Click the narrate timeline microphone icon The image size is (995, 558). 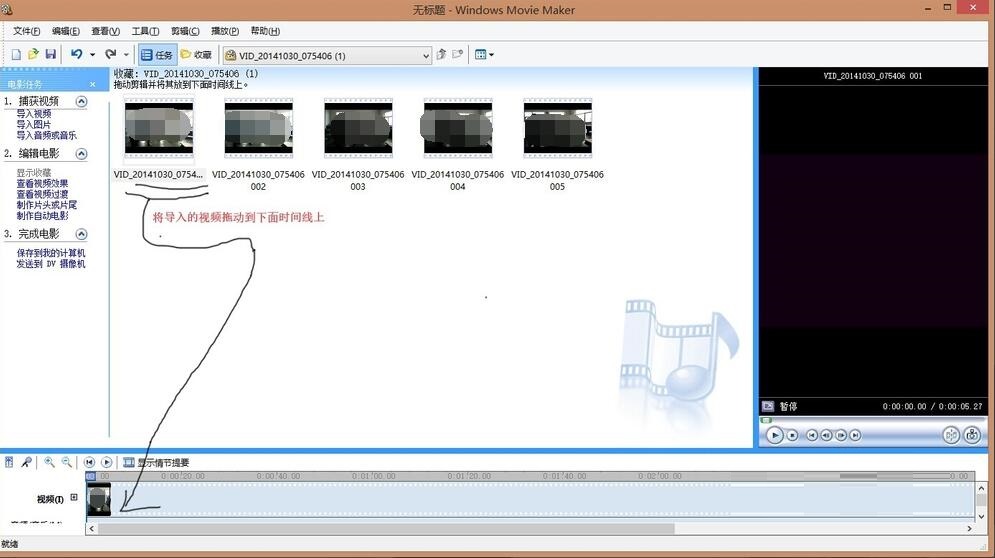(26, 462)
